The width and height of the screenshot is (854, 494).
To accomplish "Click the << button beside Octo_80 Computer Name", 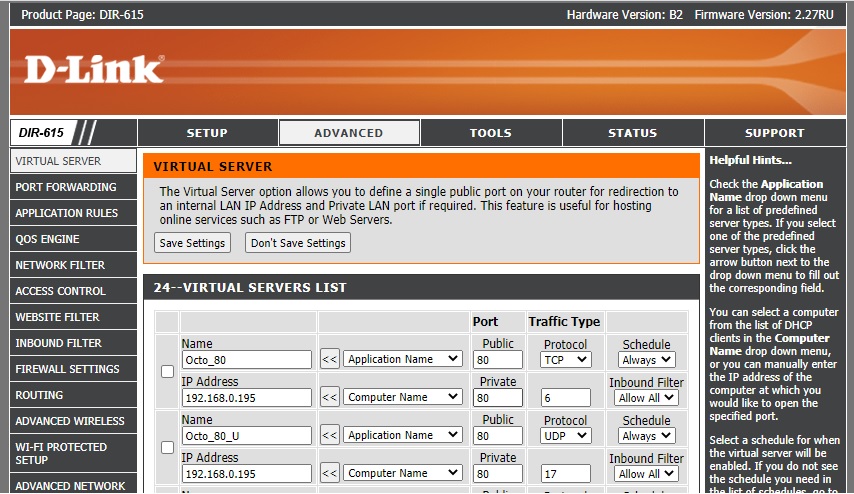I will click(x=330, y=398).
